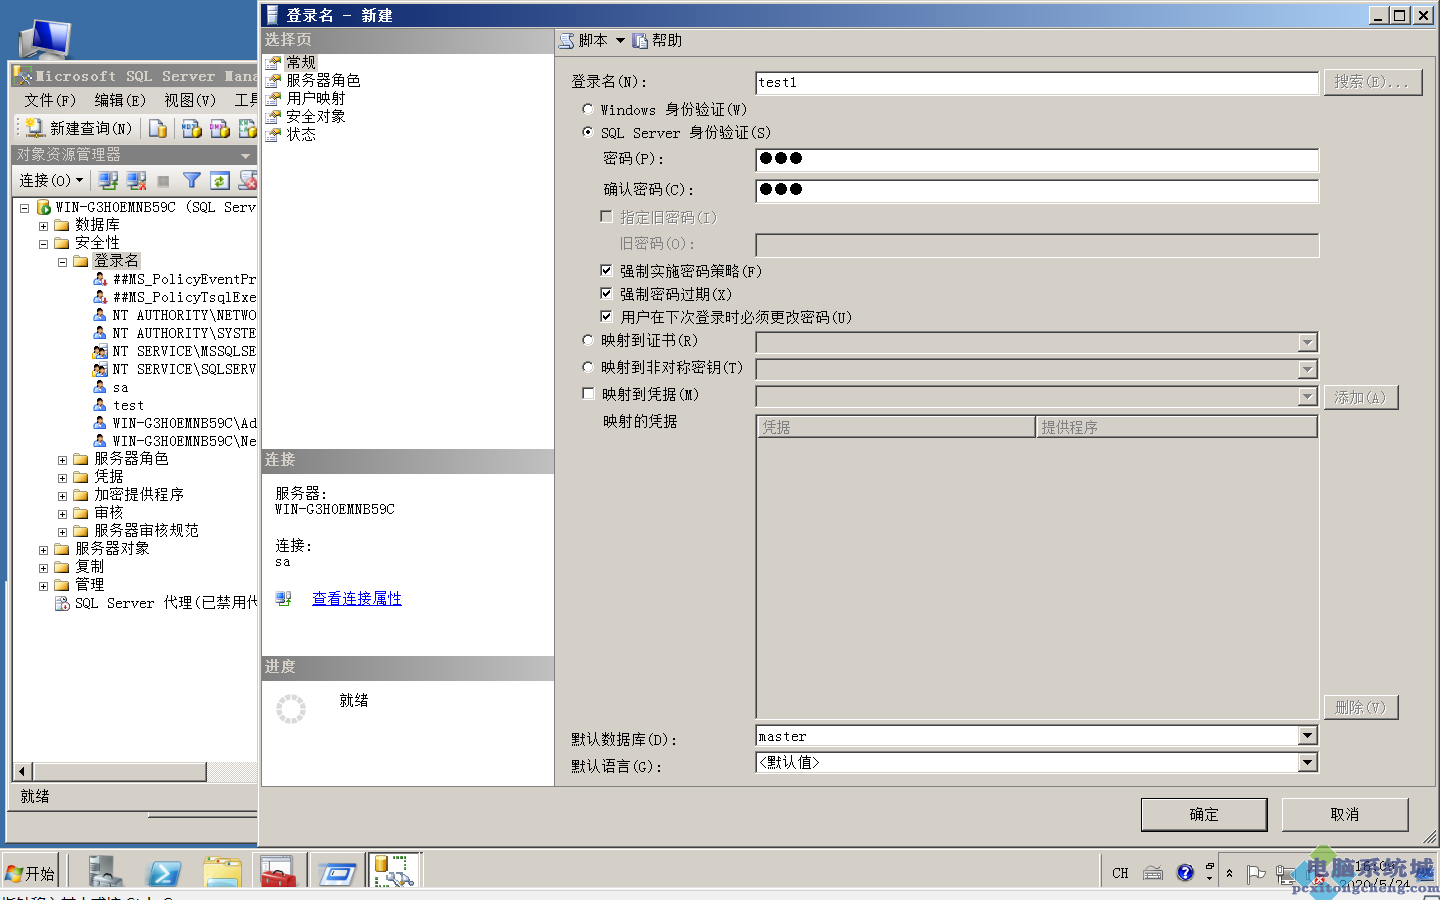Screen dimensions: 1440x900
Task: Click the 取消 button
Action: (1345, 814)
